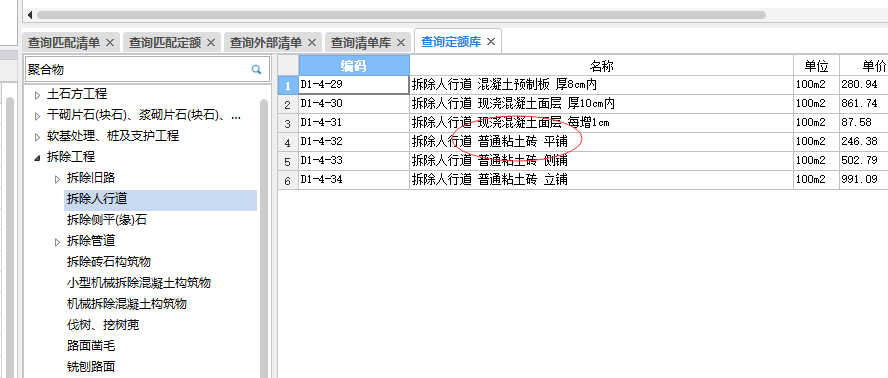Select row header number 4
Image resolution: width=888 pixels, height=378 pixels.
[x=288, y=142]
